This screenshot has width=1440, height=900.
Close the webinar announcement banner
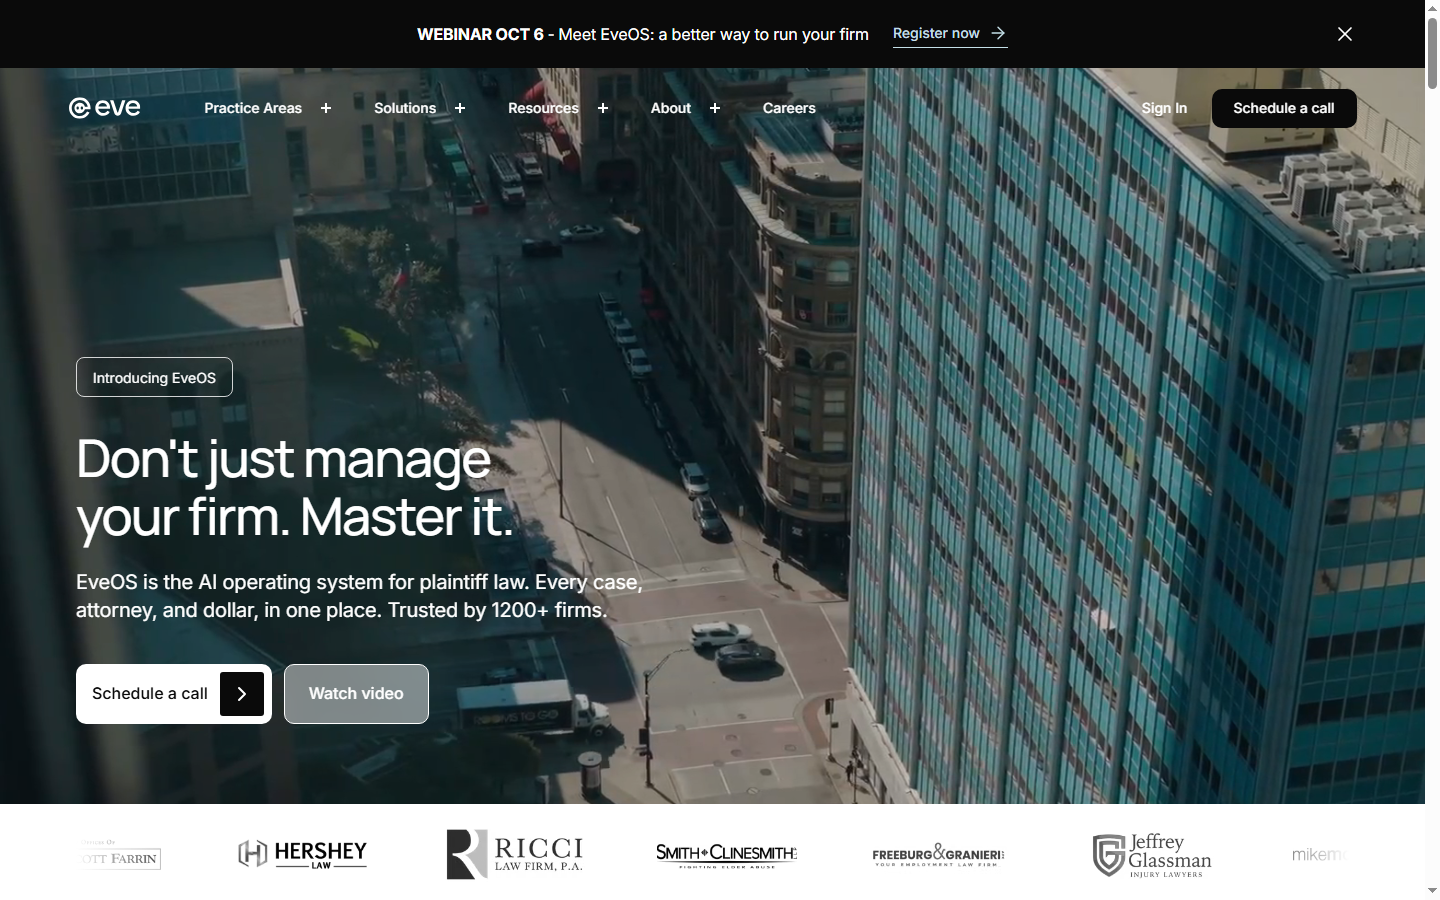pos(1345,34)
